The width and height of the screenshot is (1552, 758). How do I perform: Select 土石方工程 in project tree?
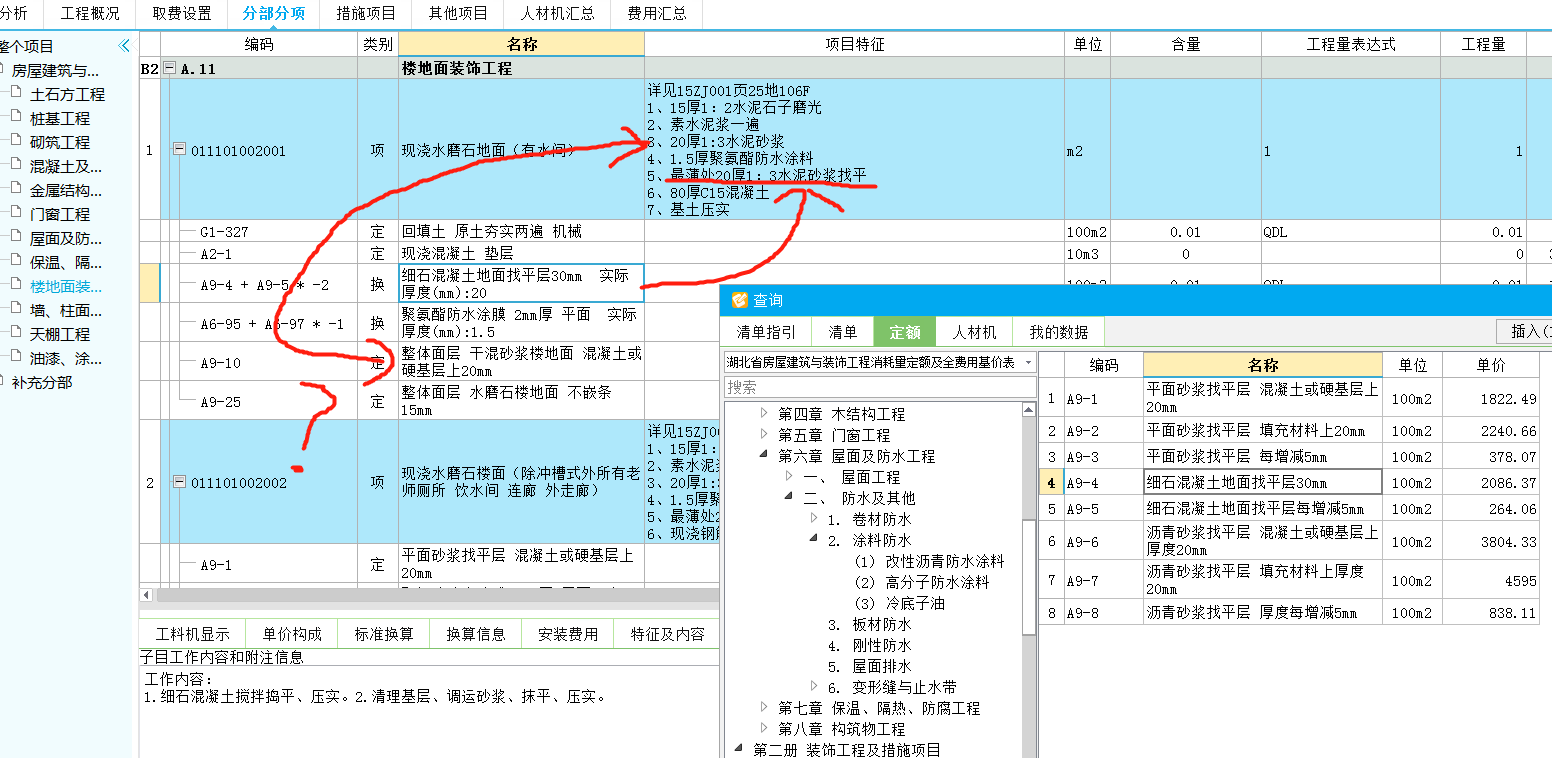(67, 94)
